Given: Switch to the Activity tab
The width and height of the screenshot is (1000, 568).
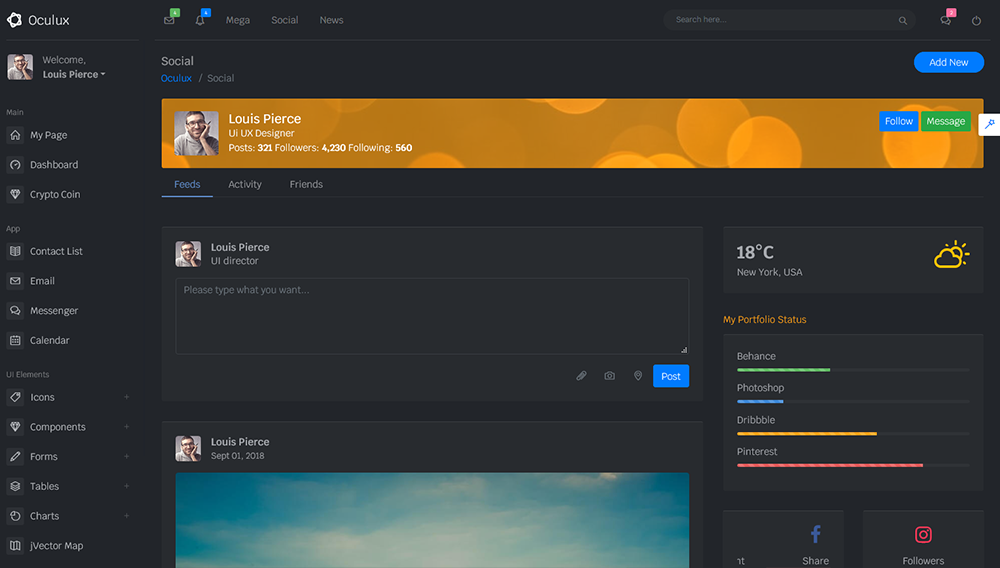Looking at the screenshot, I should (x=244, y=184).
